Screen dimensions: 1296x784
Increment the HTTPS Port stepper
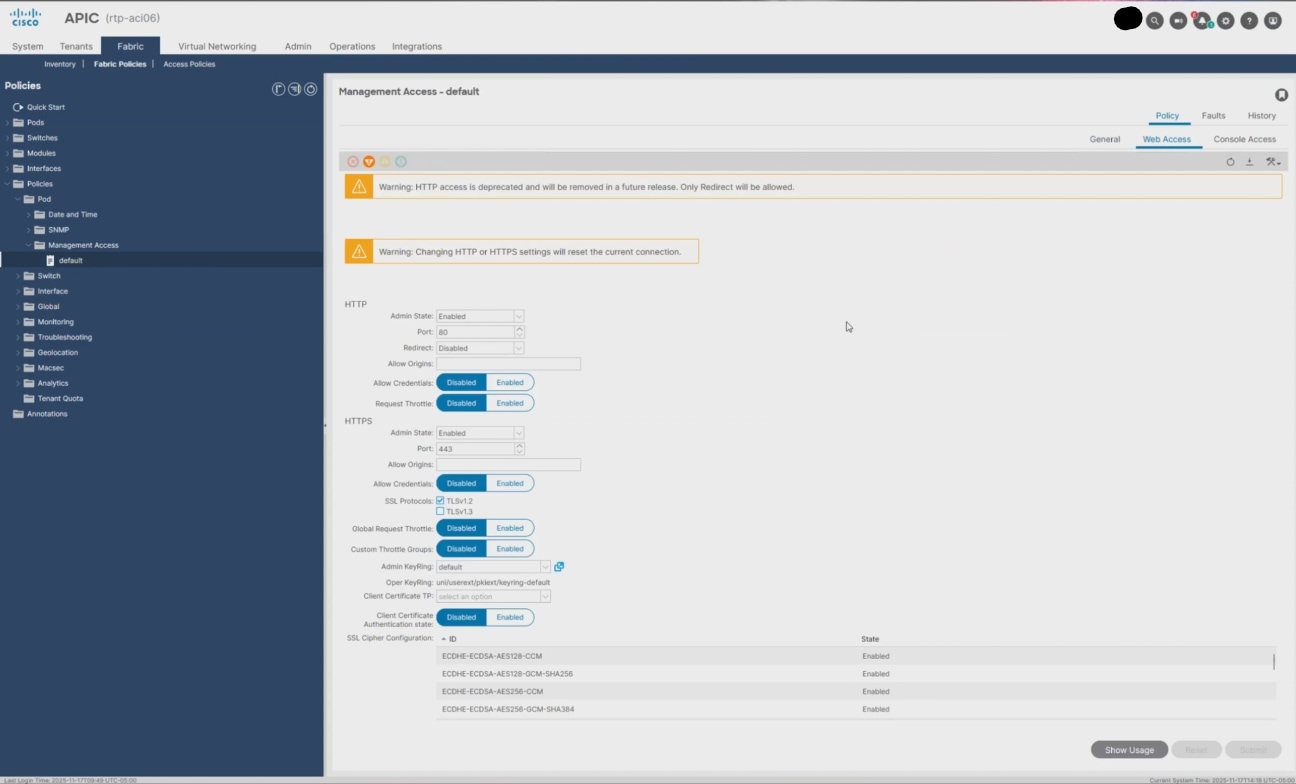coord(517,445)
